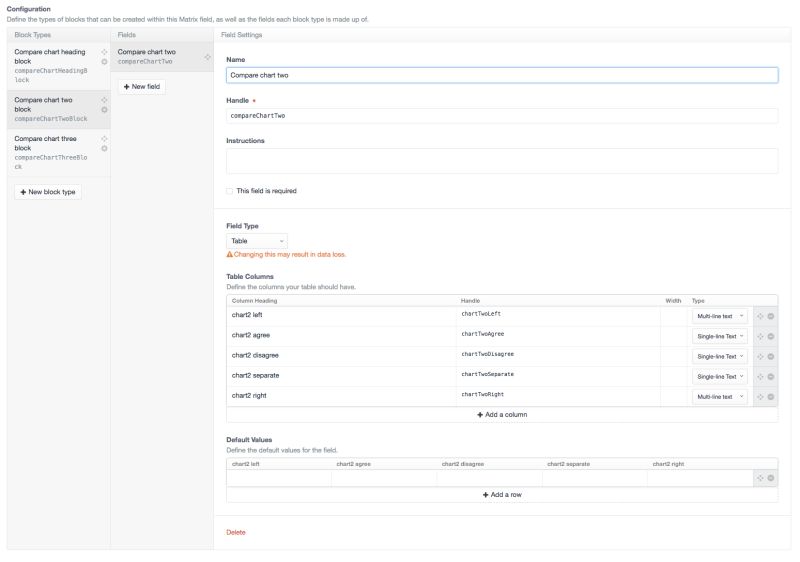Edit the chartTwoDisagree handle cell

tap(559, 356)
